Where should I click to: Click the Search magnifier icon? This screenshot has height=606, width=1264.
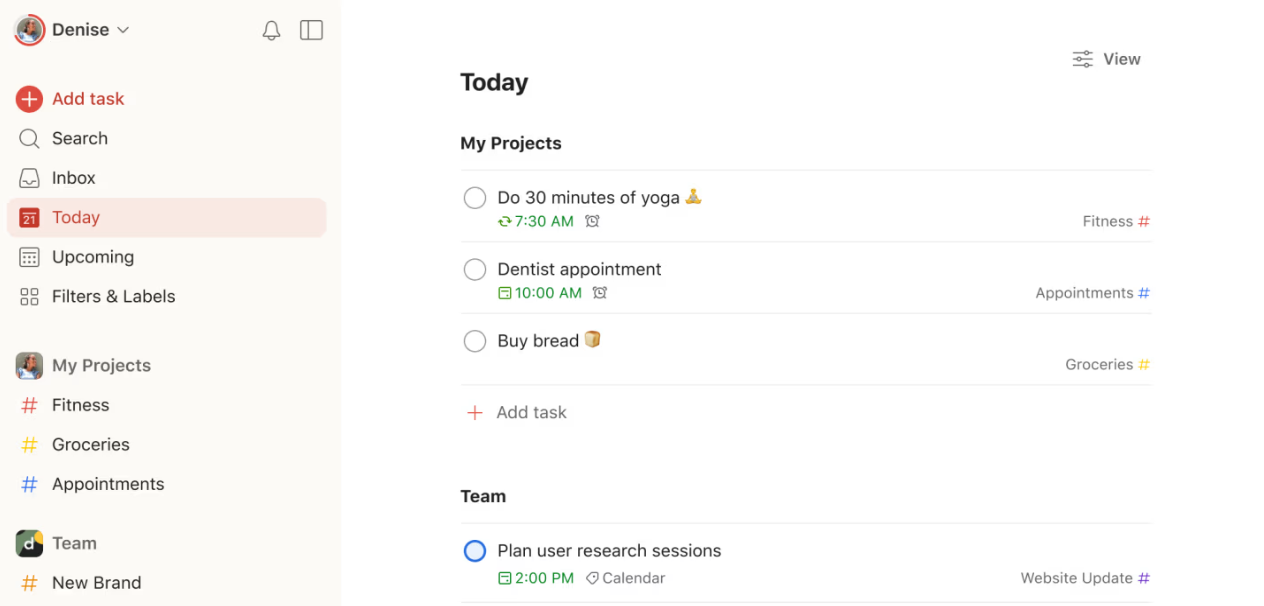pyautogui.click(x=29, y=139)
